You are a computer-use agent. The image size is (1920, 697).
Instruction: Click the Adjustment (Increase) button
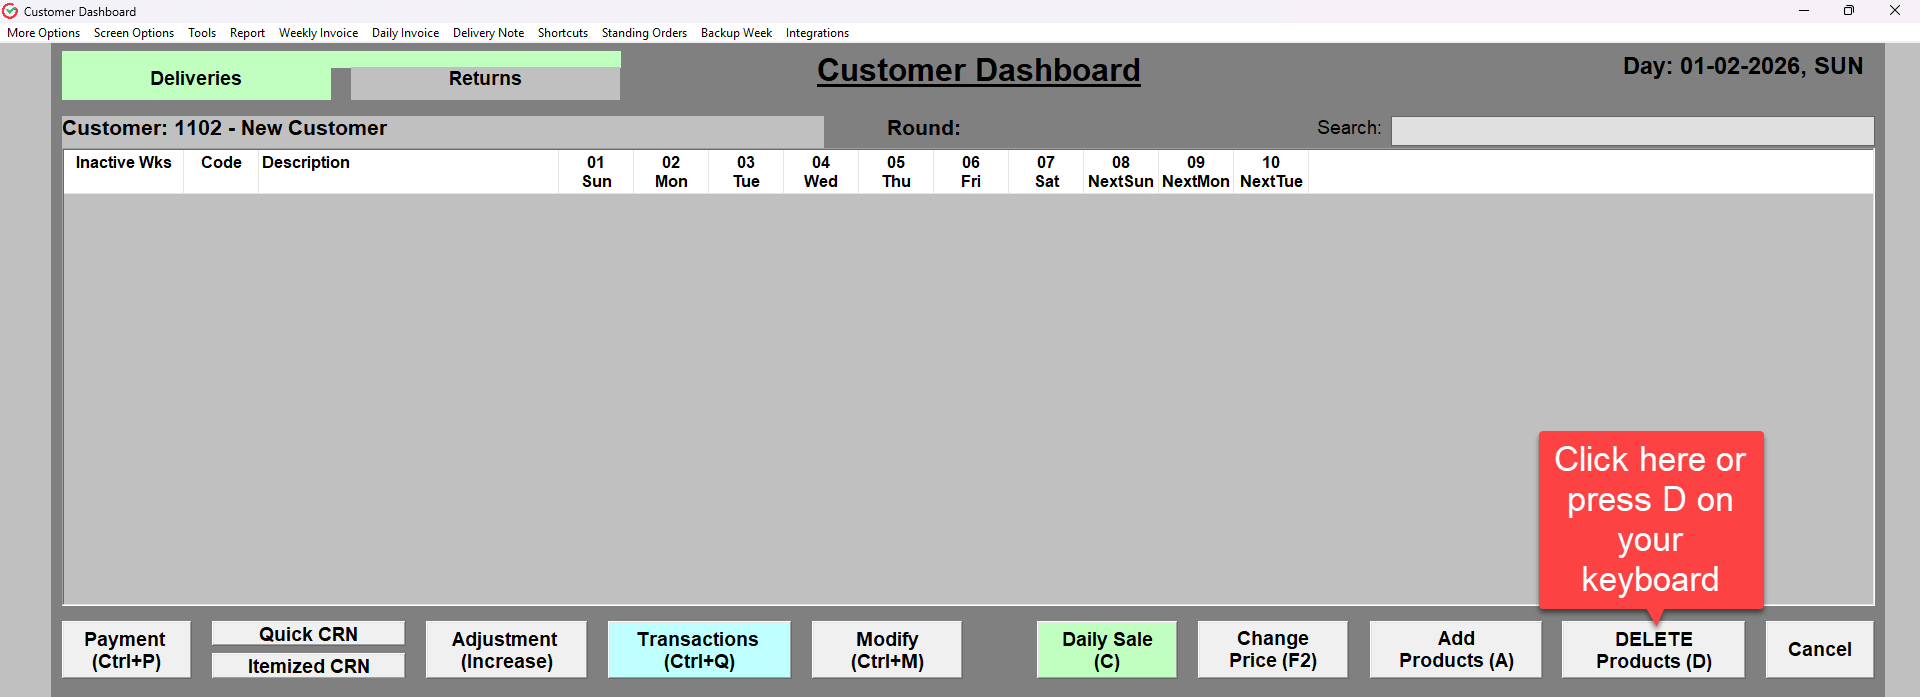pyautogui.click(x=506, y=650)
